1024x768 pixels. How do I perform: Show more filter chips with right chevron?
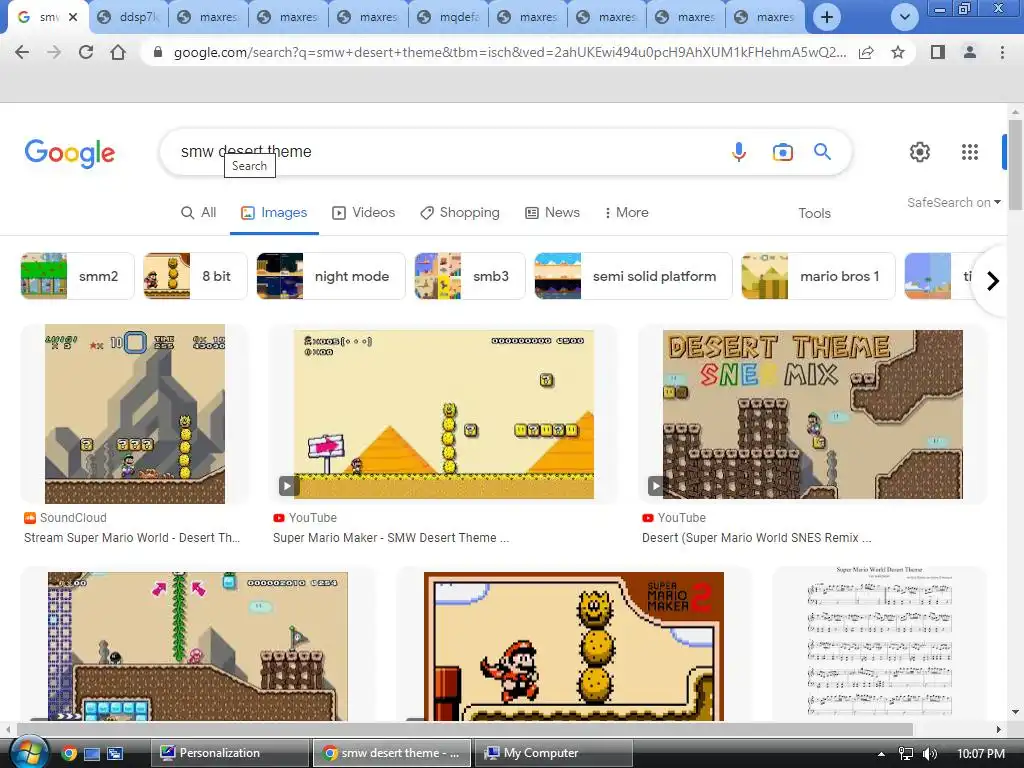pyautogui.click(x=993, y=281)
